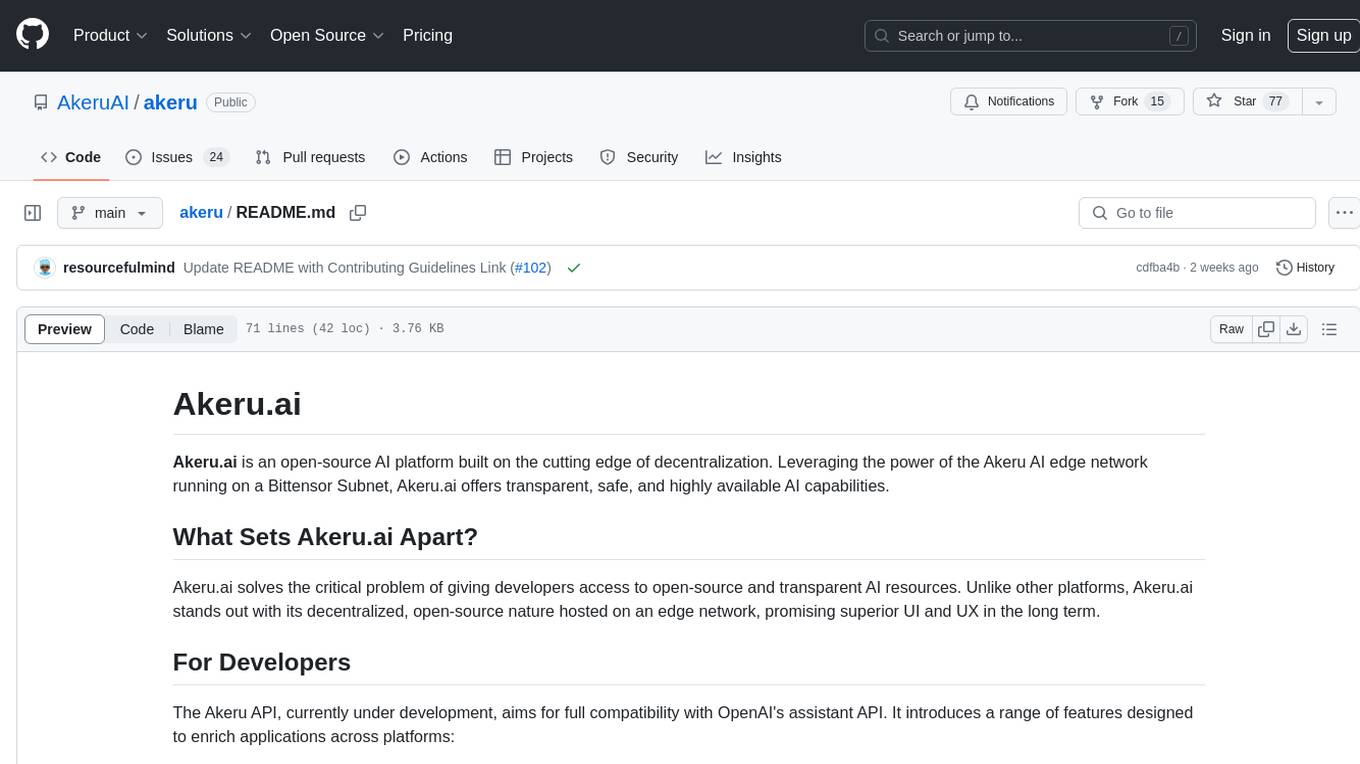Switch to the Security tab
Viewport: 1360px width, 764px height.
coord(639,157)
